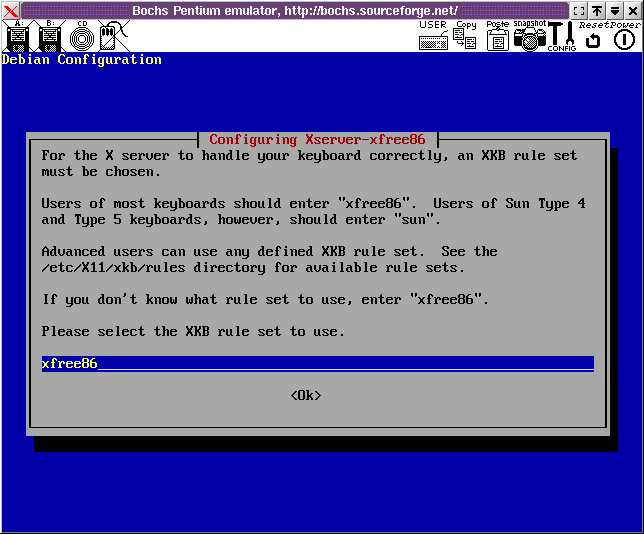Click the USER keyboard shortcut icon
This screenshot has height=534, width=644.
click(x=433, y=37)
